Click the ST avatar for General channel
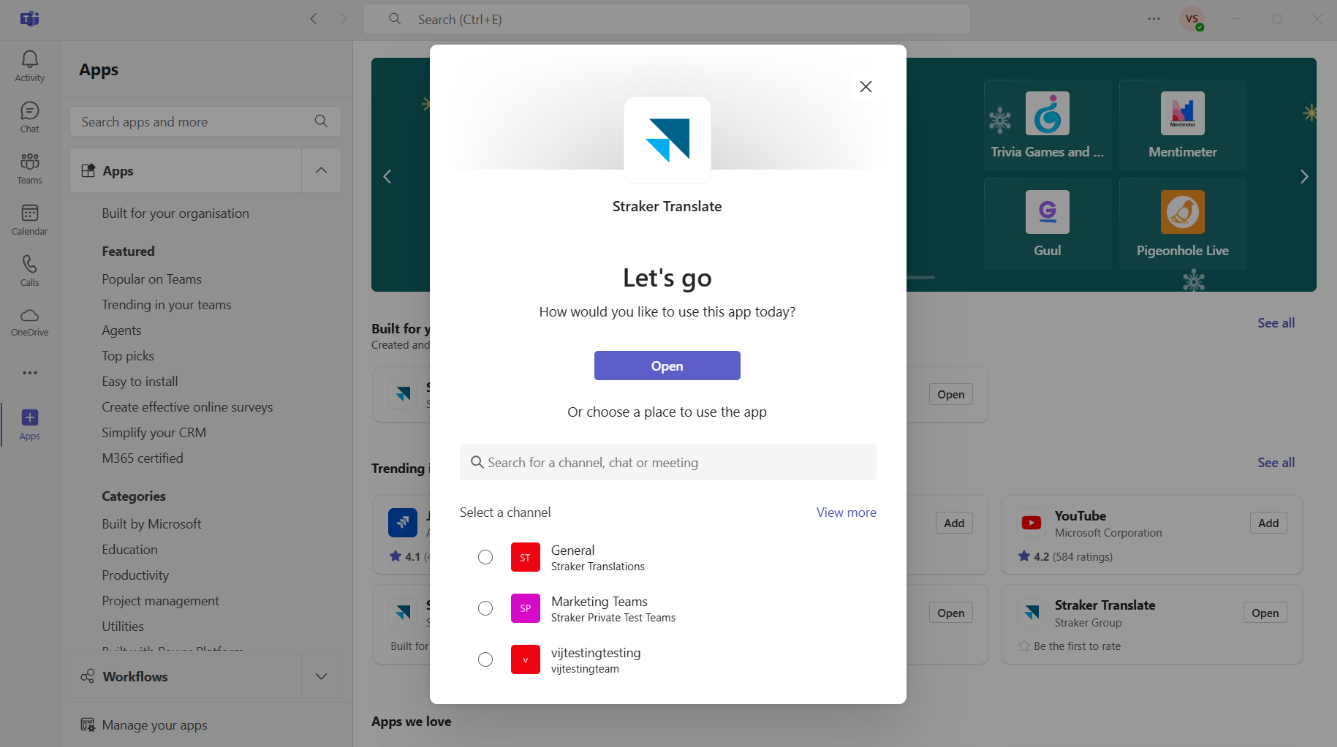Image resolution: width=1337 pixels, height=747 pixels. pos(525,557)
